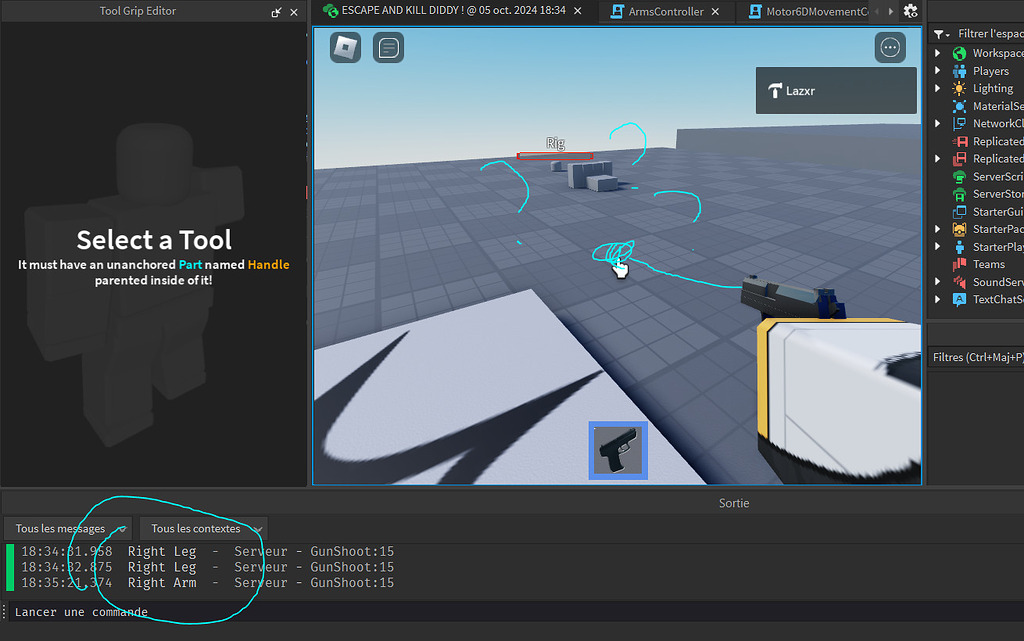Screen dimensions: 1024x641
Task: Select the MaterialService icon
Action: (962, 105)
